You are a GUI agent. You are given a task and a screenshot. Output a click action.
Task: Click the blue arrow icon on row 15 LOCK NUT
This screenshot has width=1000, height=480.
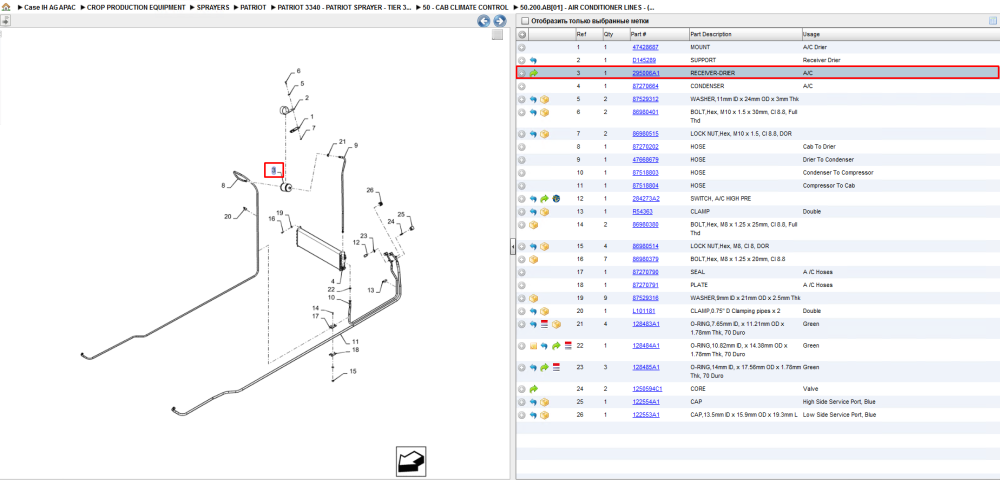click(533, 247)
